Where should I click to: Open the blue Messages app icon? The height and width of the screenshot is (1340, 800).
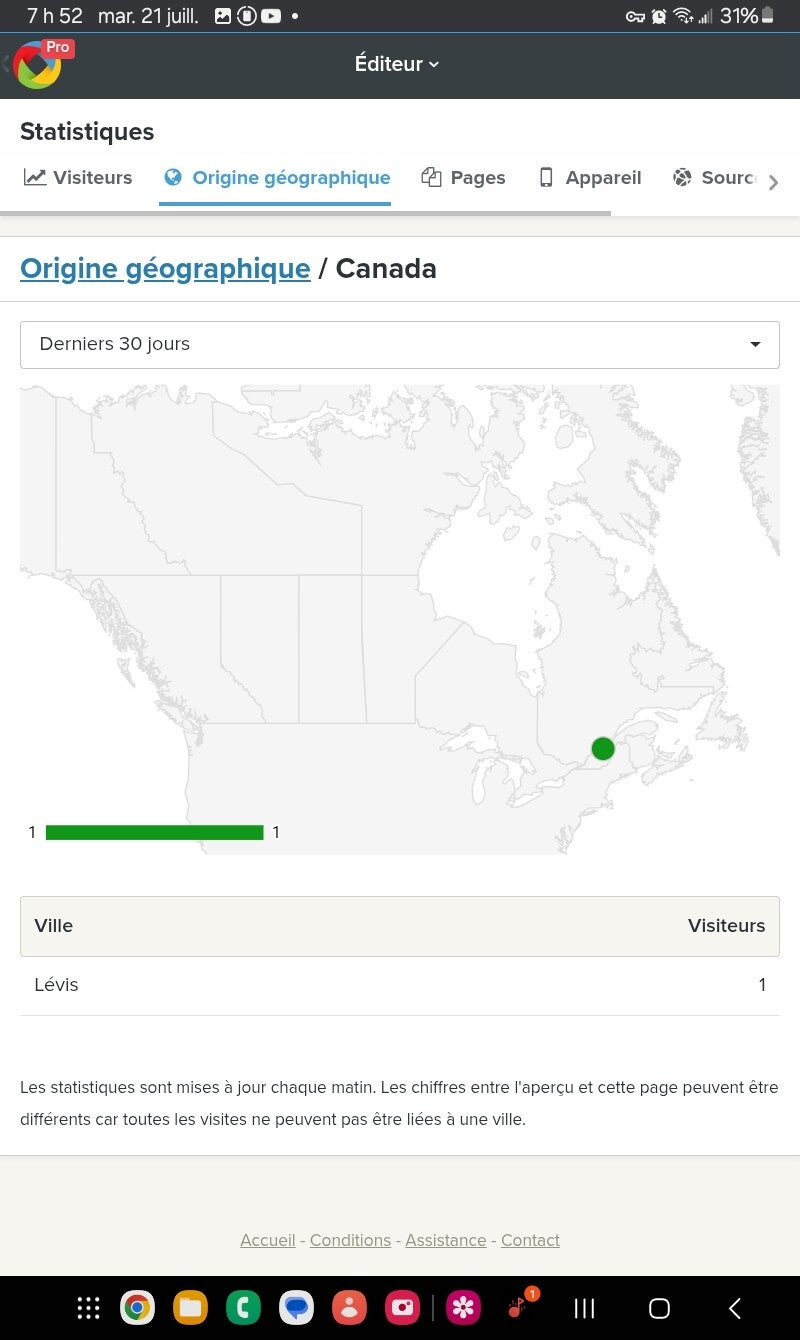click(x=296, y=1307)
